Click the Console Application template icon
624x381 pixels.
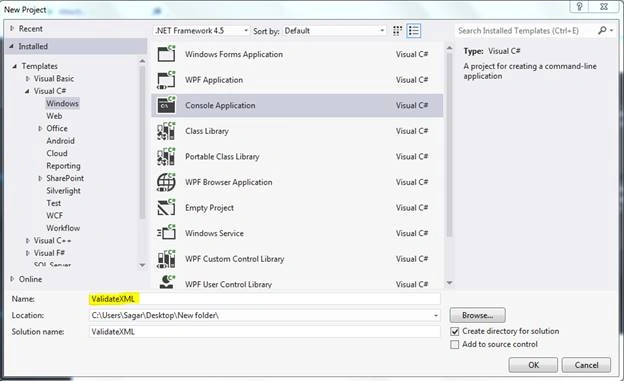[x=166, y=105]
